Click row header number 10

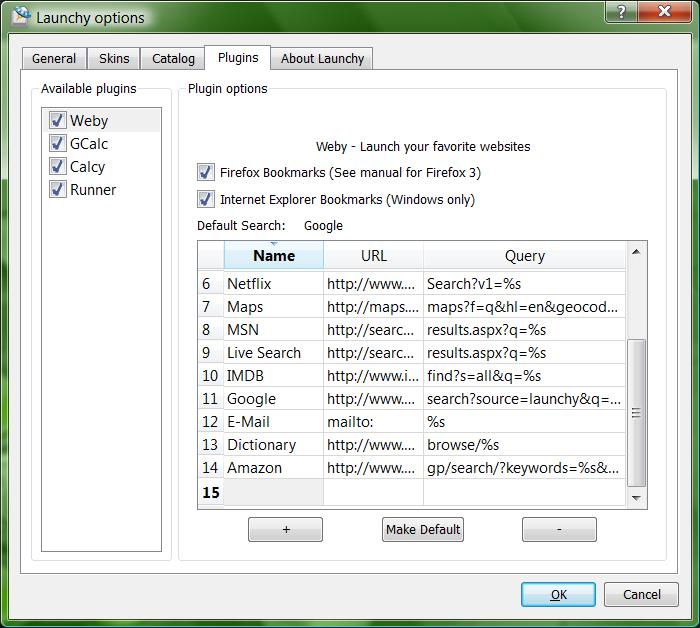211,375
